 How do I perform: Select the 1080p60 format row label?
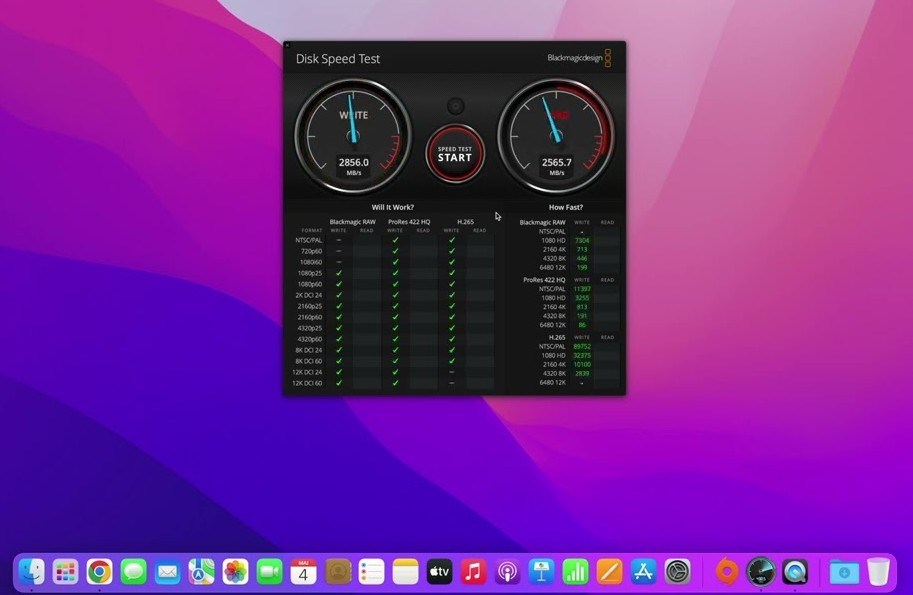[310, 284]
